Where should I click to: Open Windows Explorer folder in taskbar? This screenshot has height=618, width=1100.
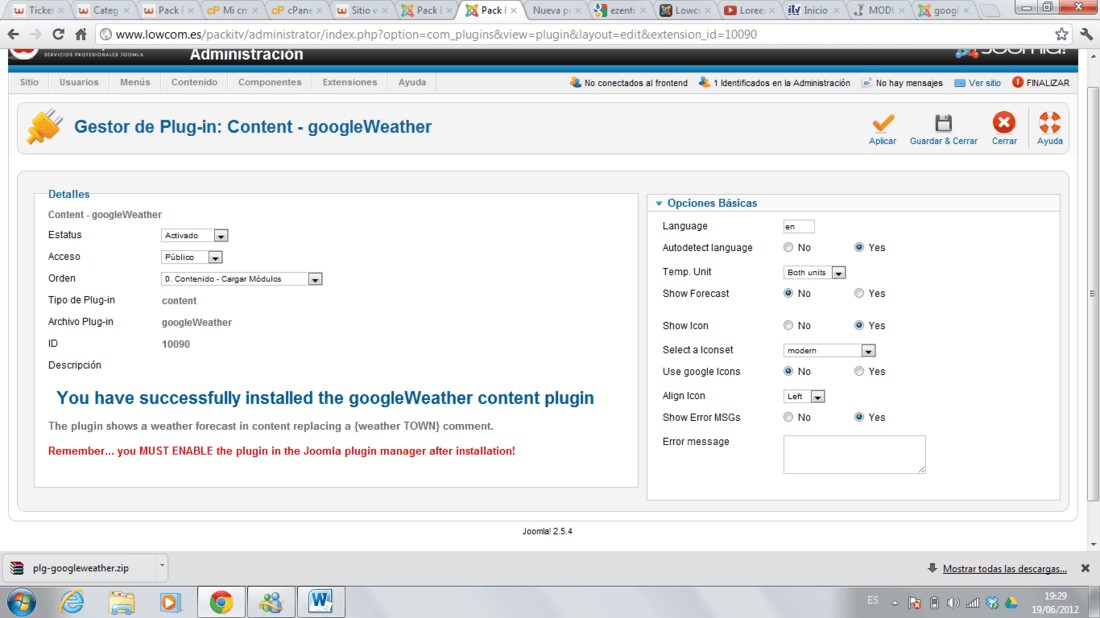pos(121,602)
